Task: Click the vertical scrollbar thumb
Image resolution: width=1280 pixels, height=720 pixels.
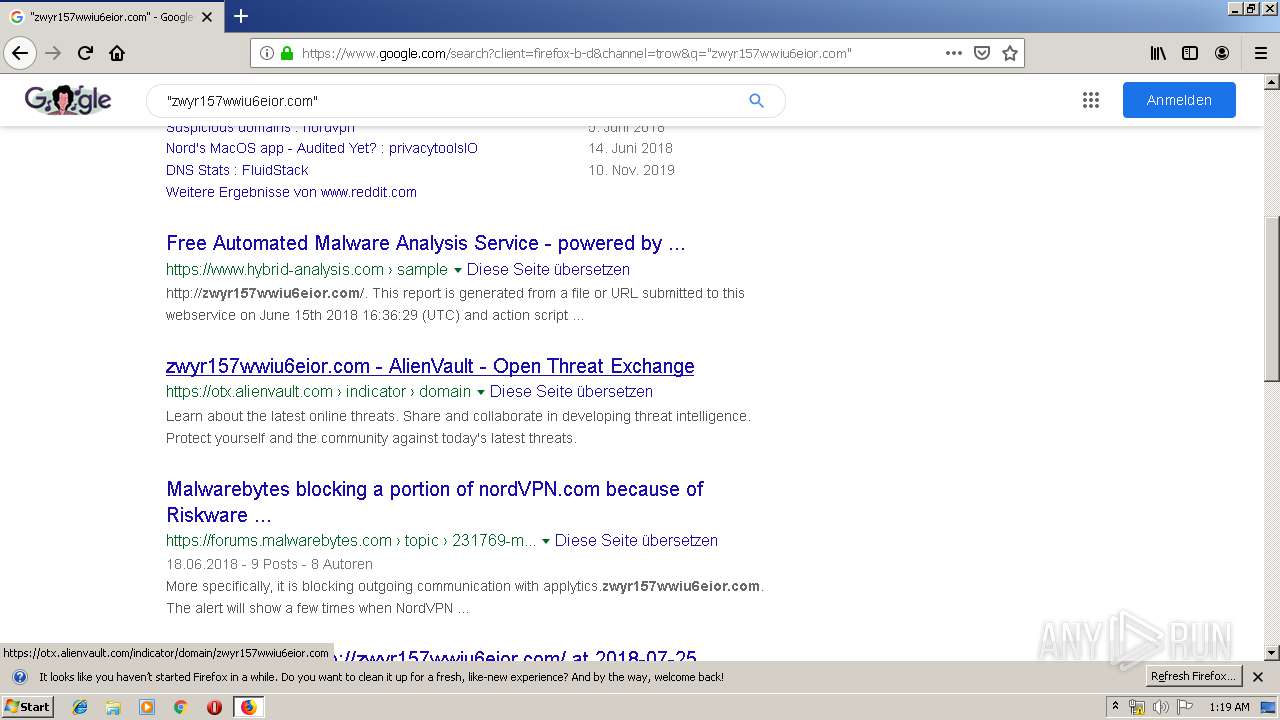Action: coord(1272,300)
